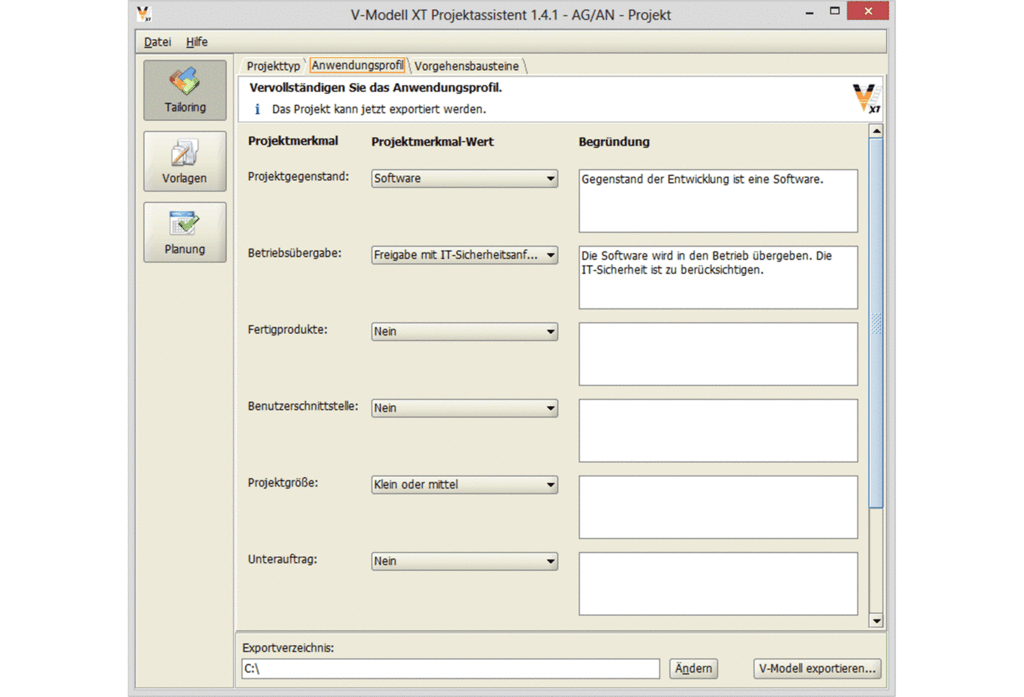This screenshot has height=697, width=1024.
Task: Click the V-Modell XT logo in header
Action: pyautogui.click(x=867, y=99)
